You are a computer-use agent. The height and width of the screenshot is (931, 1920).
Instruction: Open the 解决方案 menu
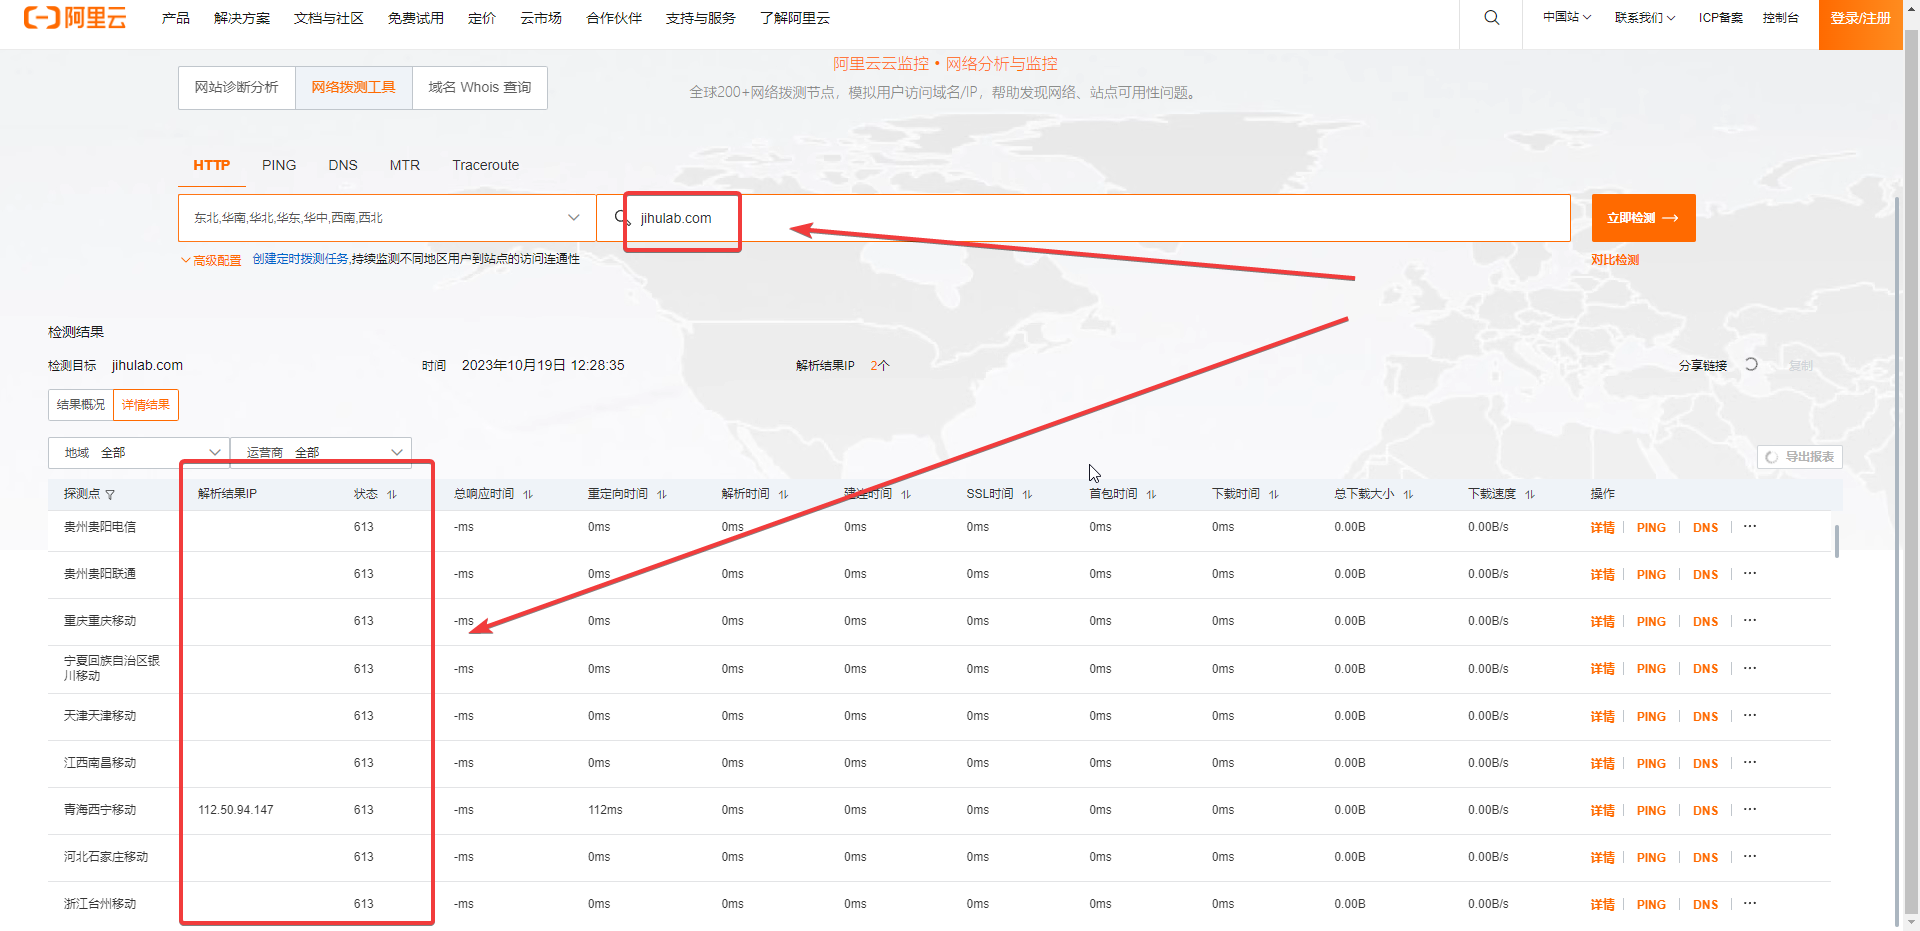click(242, 18)
